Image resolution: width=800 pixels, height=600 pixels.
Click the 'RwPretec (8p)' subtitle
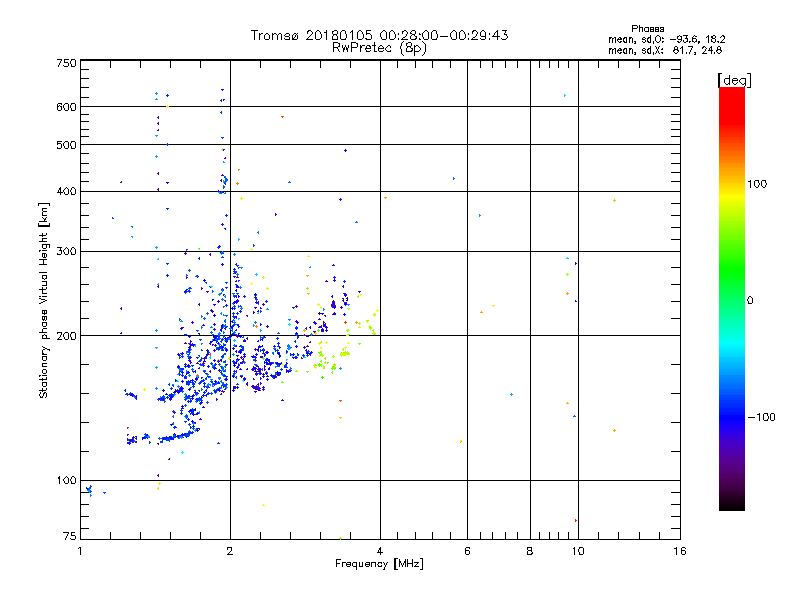379,48
